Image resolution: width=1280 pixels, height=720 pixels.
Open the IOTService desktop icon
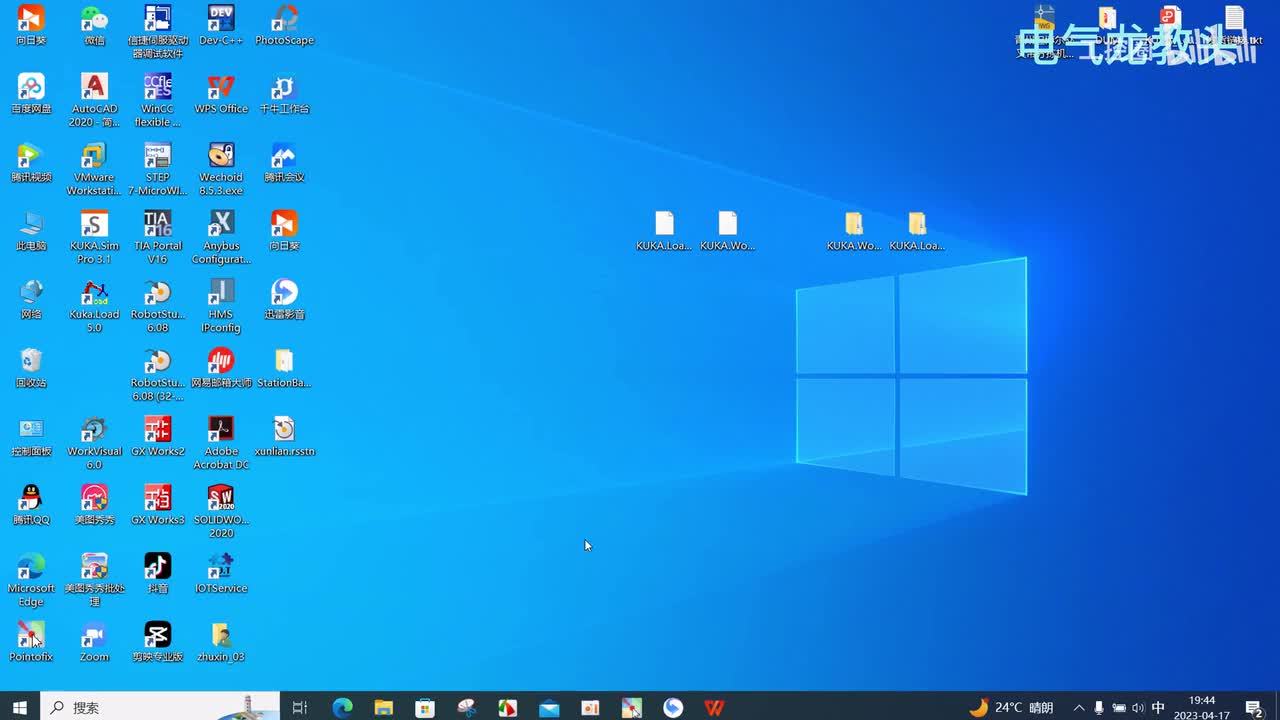point(221,574)
